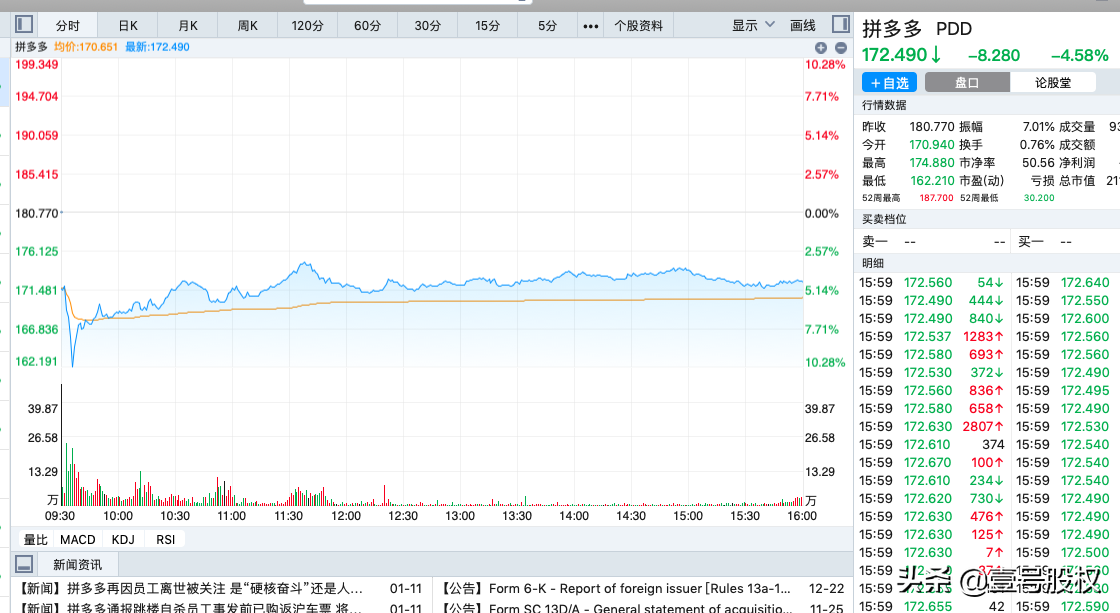Viewport: 1120px width, 613px height.
Task: Toggle the left sidebar panel icon
Action: tap(24, 24)
